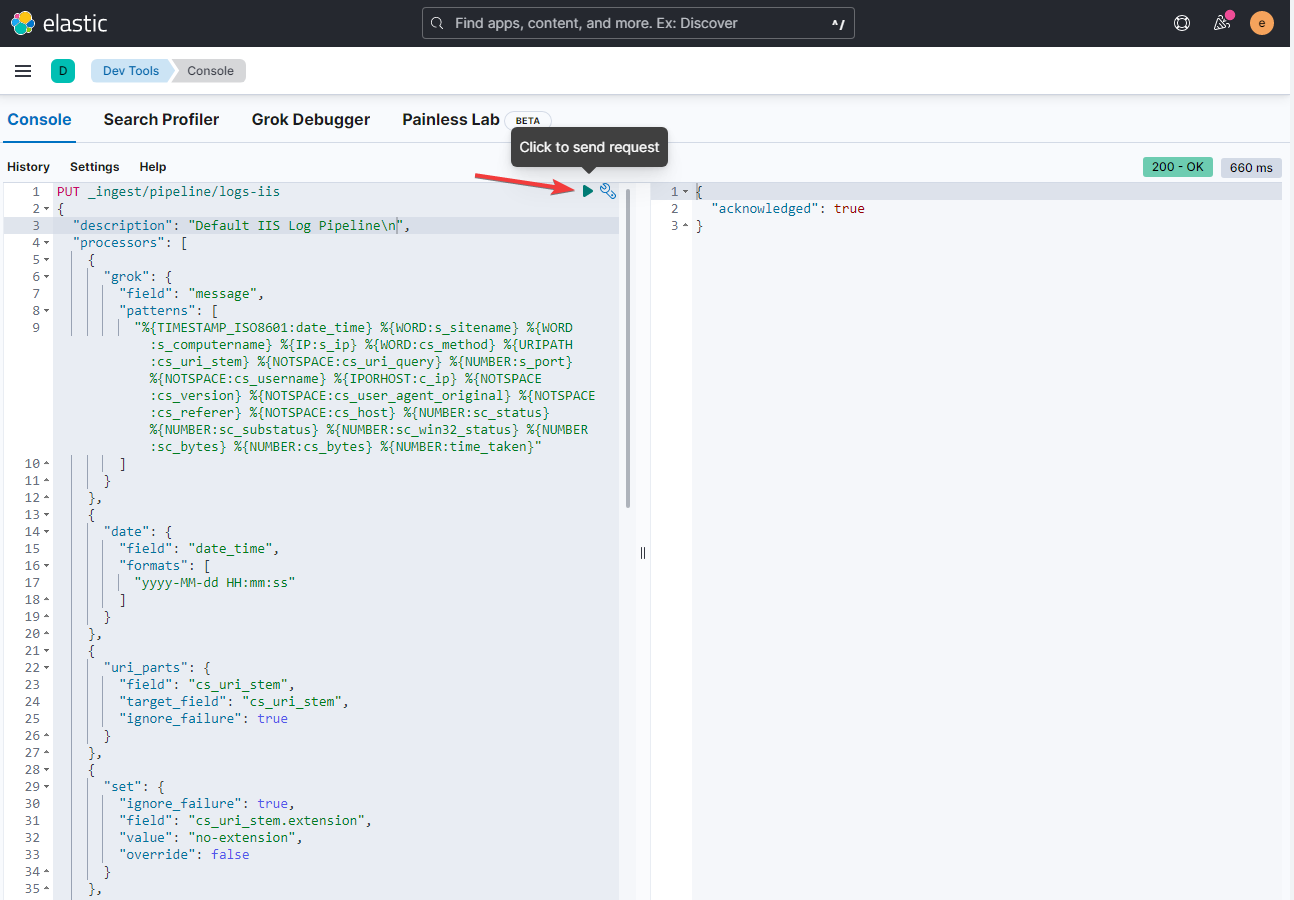
Task: Collapse the grok processor block on line 6
Action: point(45,276)
